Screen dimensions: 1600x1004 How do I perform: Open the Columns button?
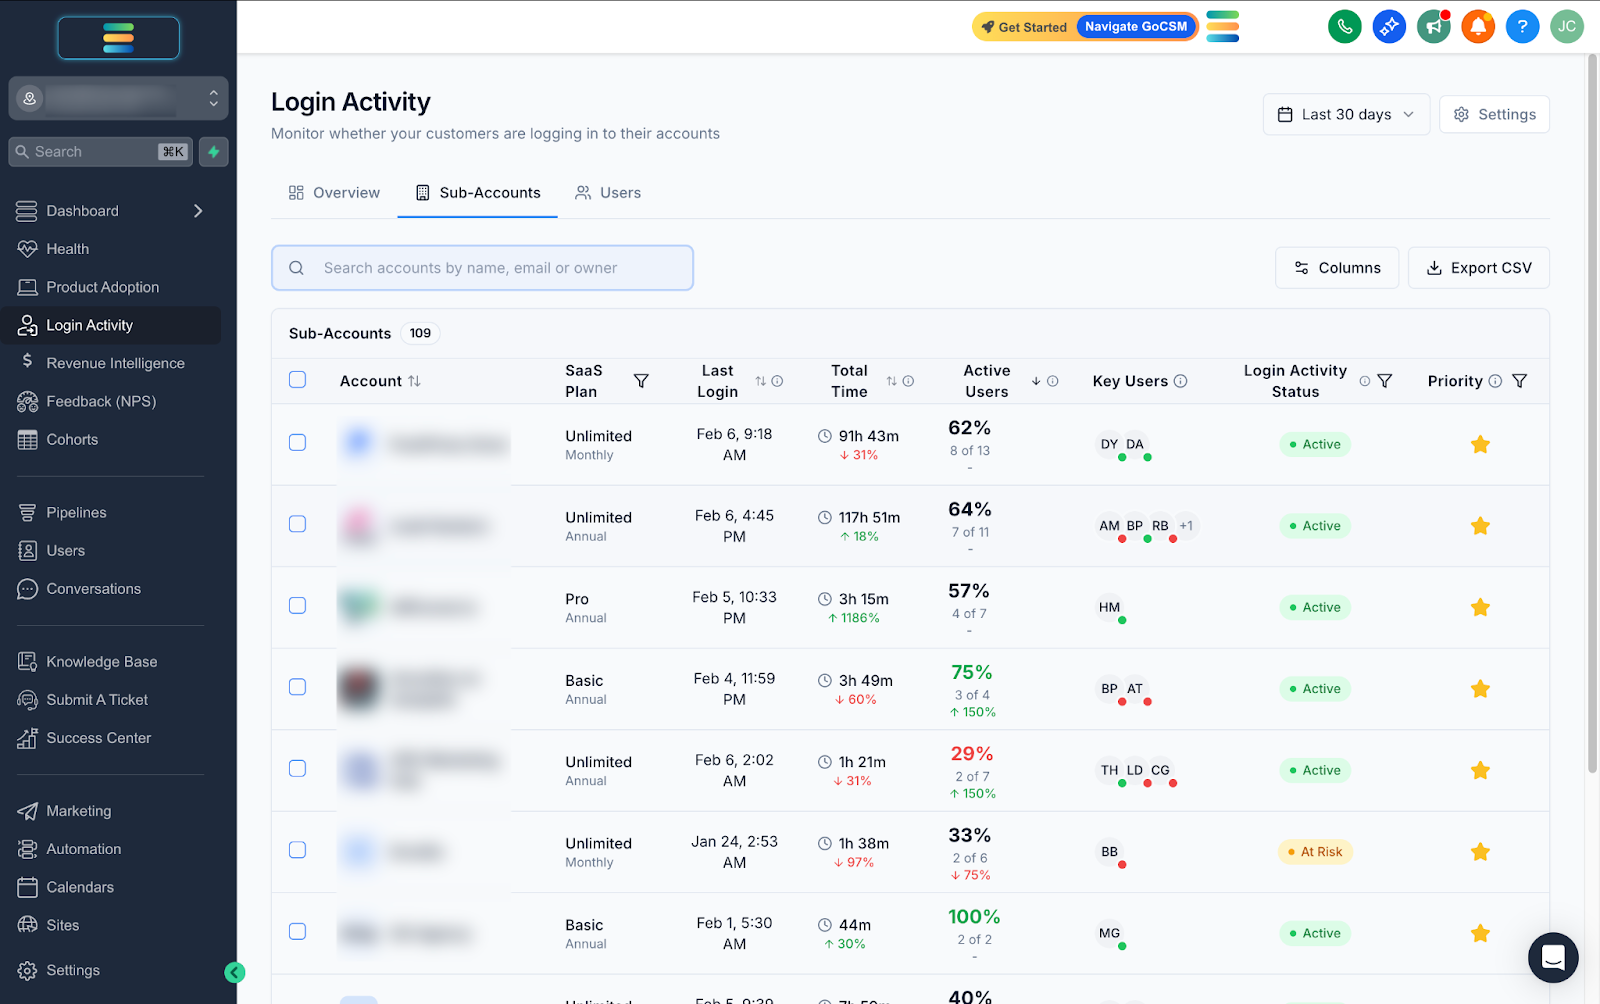[1337, 268]
